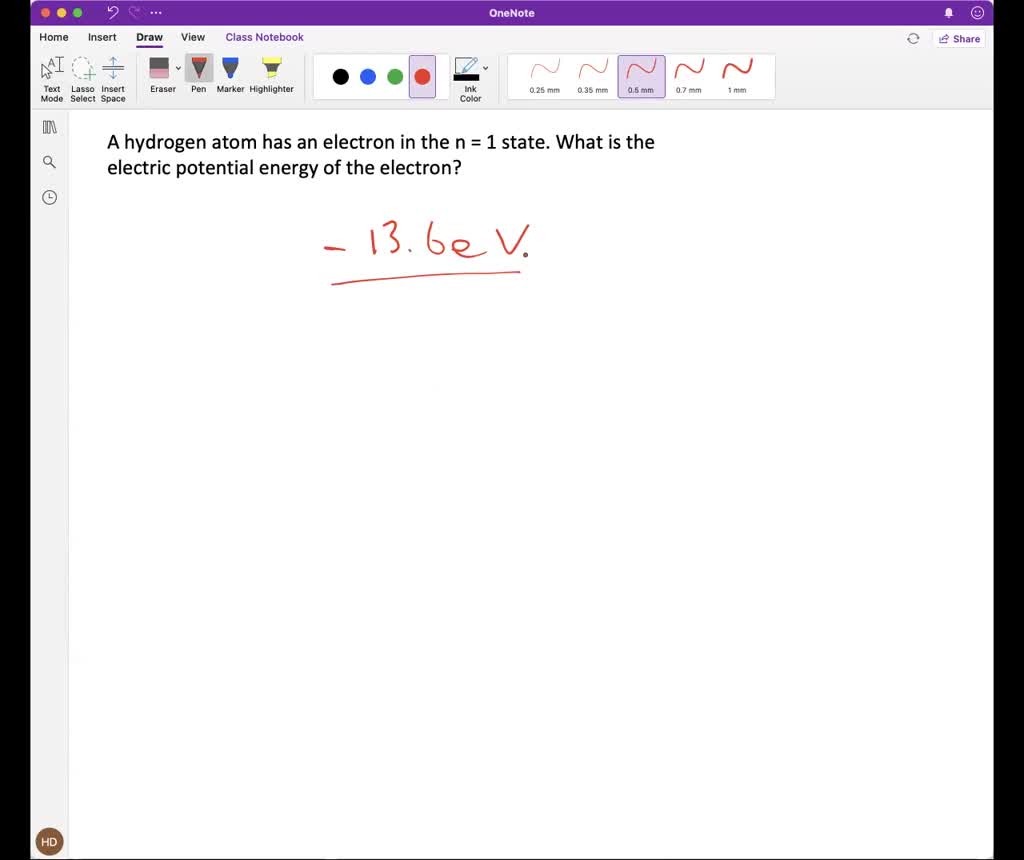Viewport: 1024px width, 860px height.
Task: Expand the more options ellipsis in title bar
Action: pyautogui.click(x=156, y=13)
